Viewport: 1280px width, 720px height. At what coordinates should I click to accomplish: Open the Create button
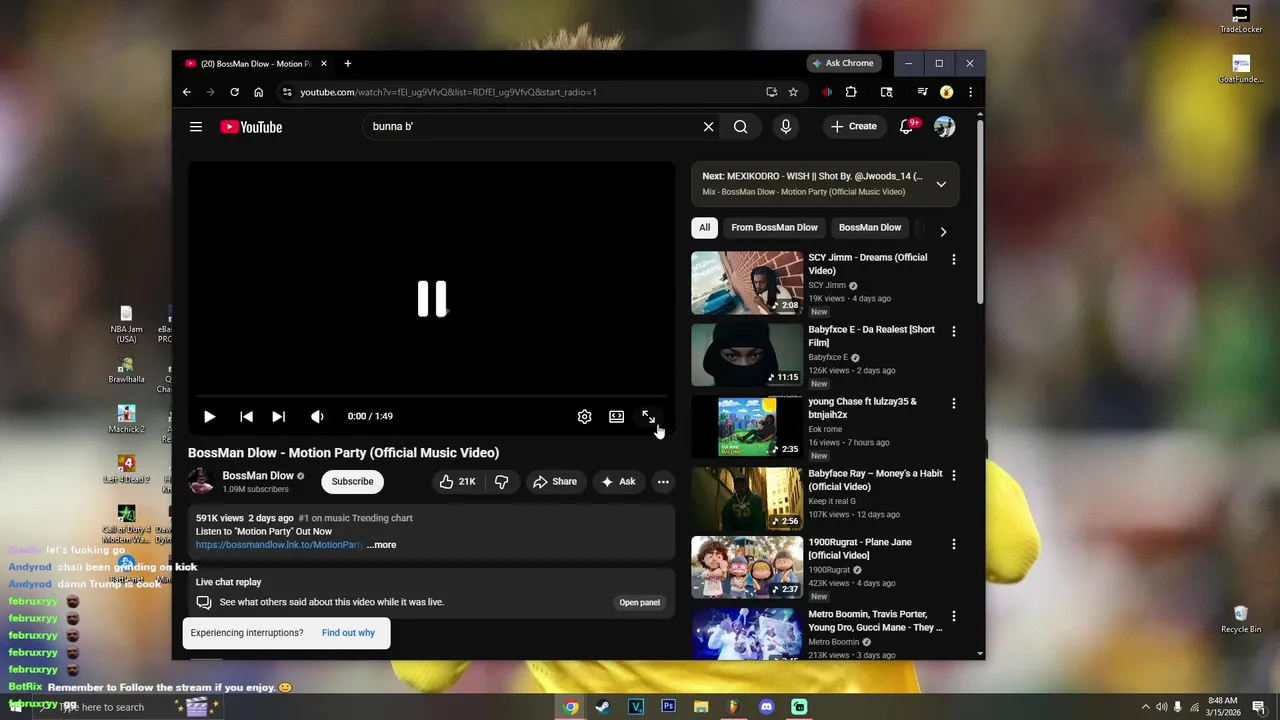coord(854,127)
